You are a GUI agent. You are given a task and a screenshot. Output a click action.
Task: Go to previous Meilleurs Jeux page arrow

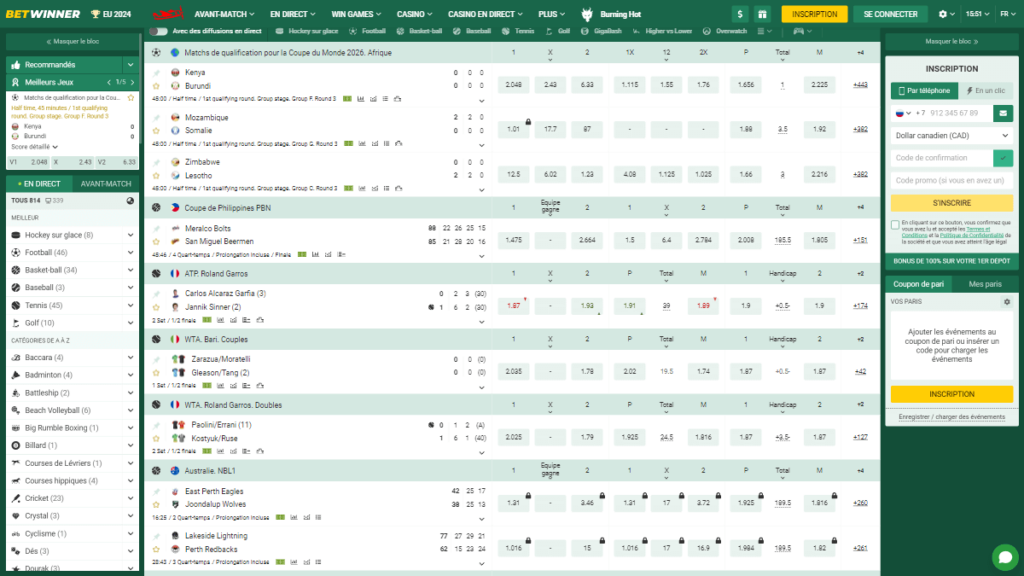109,82
